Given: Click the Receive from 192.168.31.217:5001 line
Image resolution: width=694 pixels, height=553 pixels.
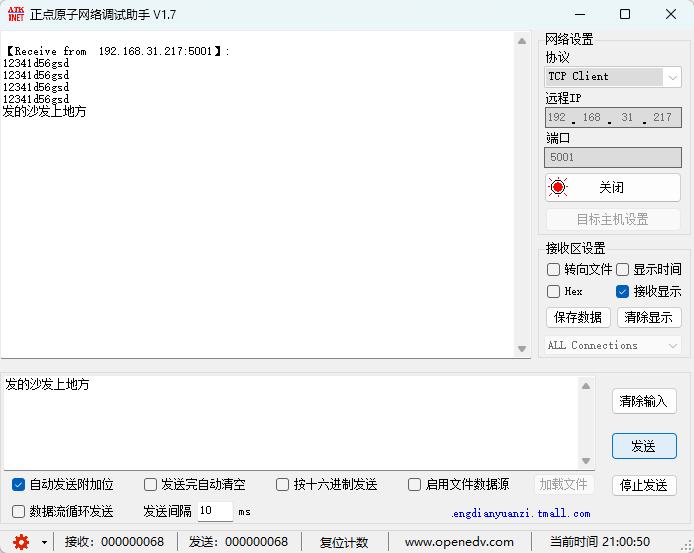Looking at the screenshot, I should (117, 51).
